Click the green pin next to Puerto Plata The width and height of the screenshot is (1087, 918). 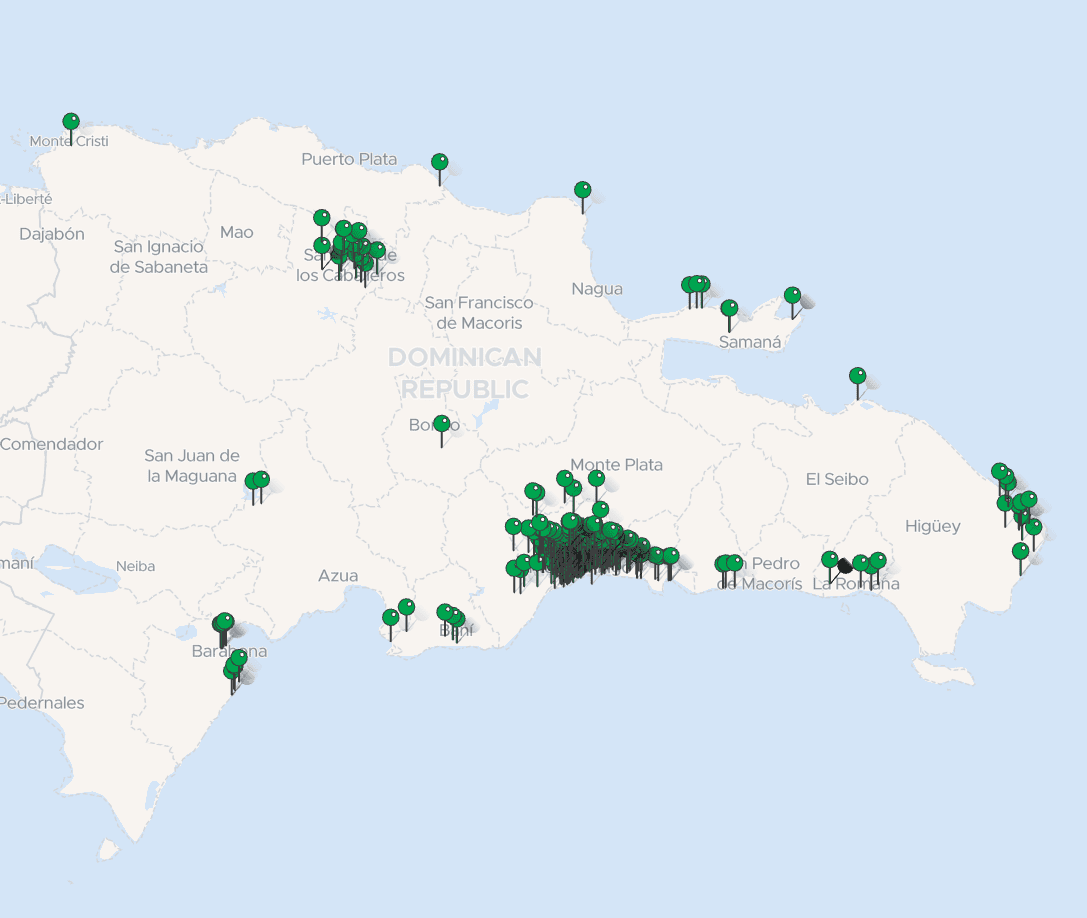click(440, 163)
